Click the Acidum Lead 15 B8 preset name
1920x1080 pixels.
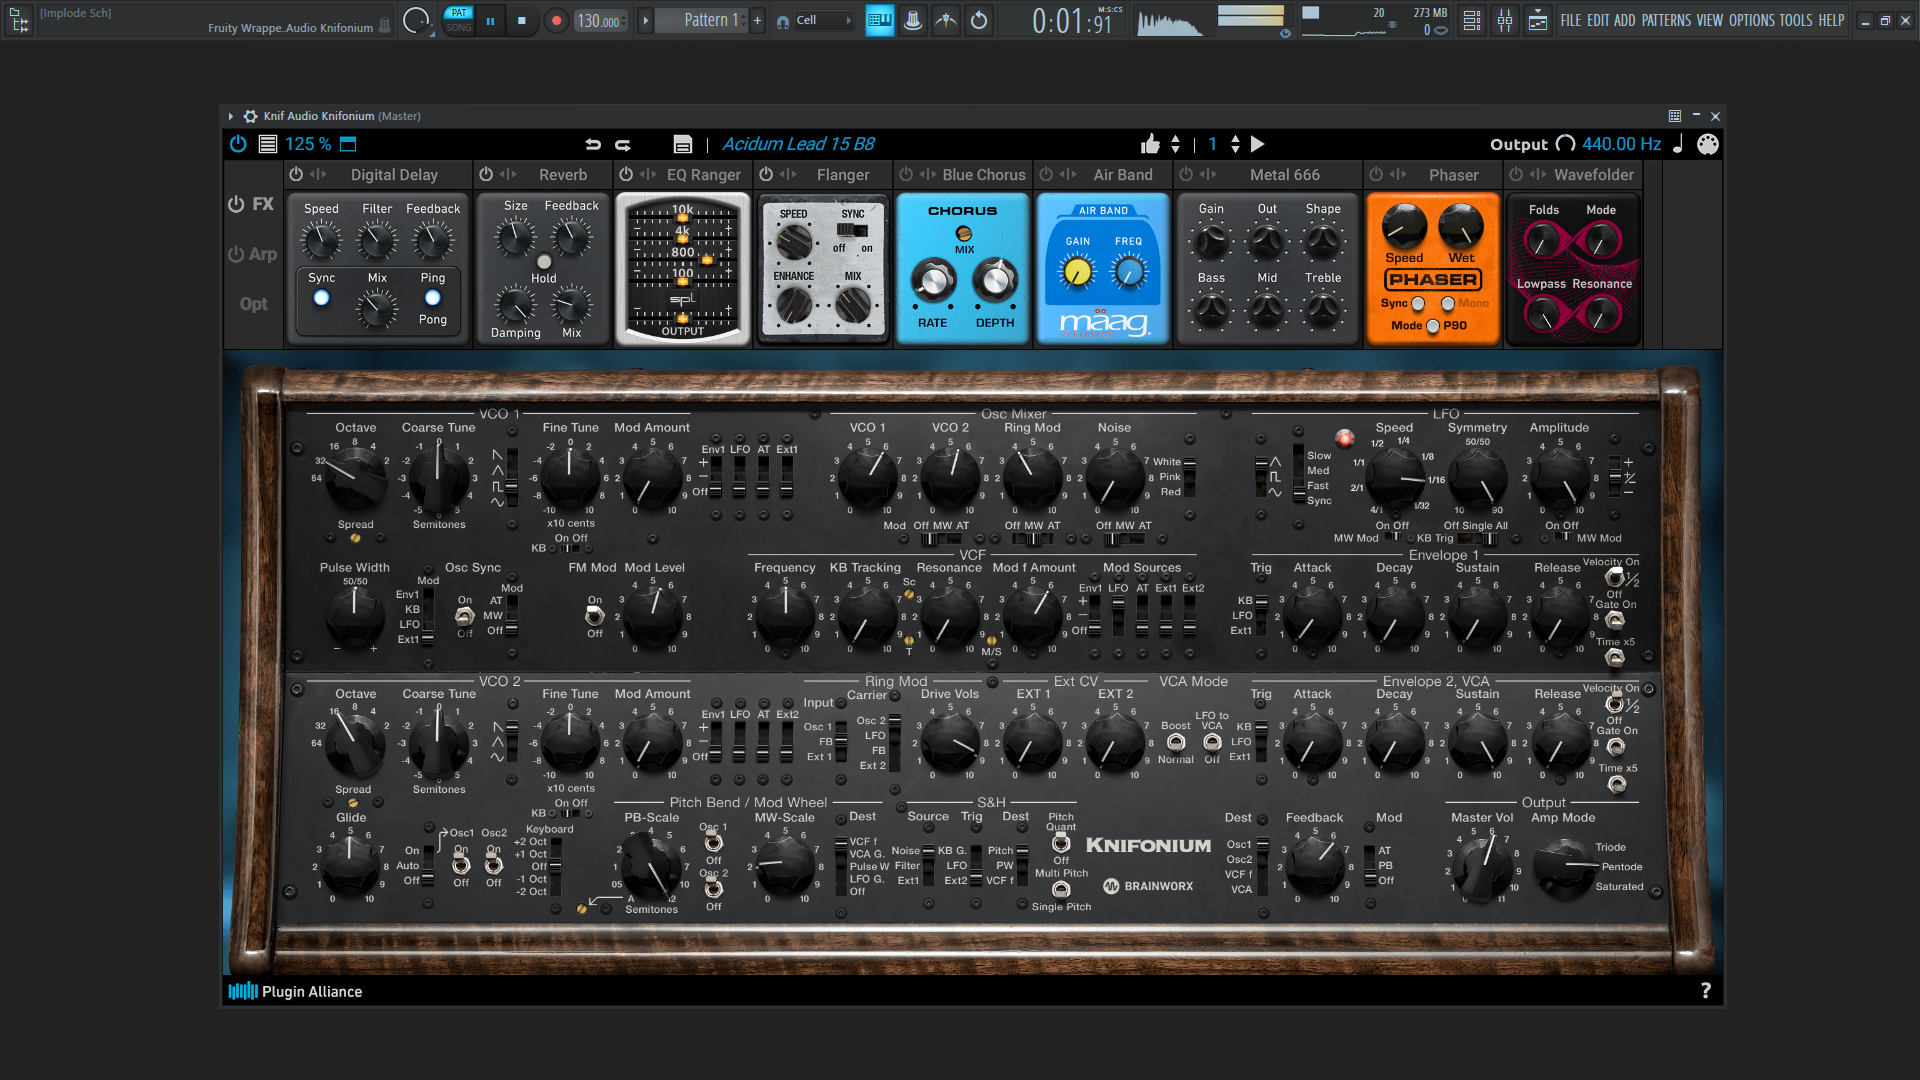[x=798, y=144]
